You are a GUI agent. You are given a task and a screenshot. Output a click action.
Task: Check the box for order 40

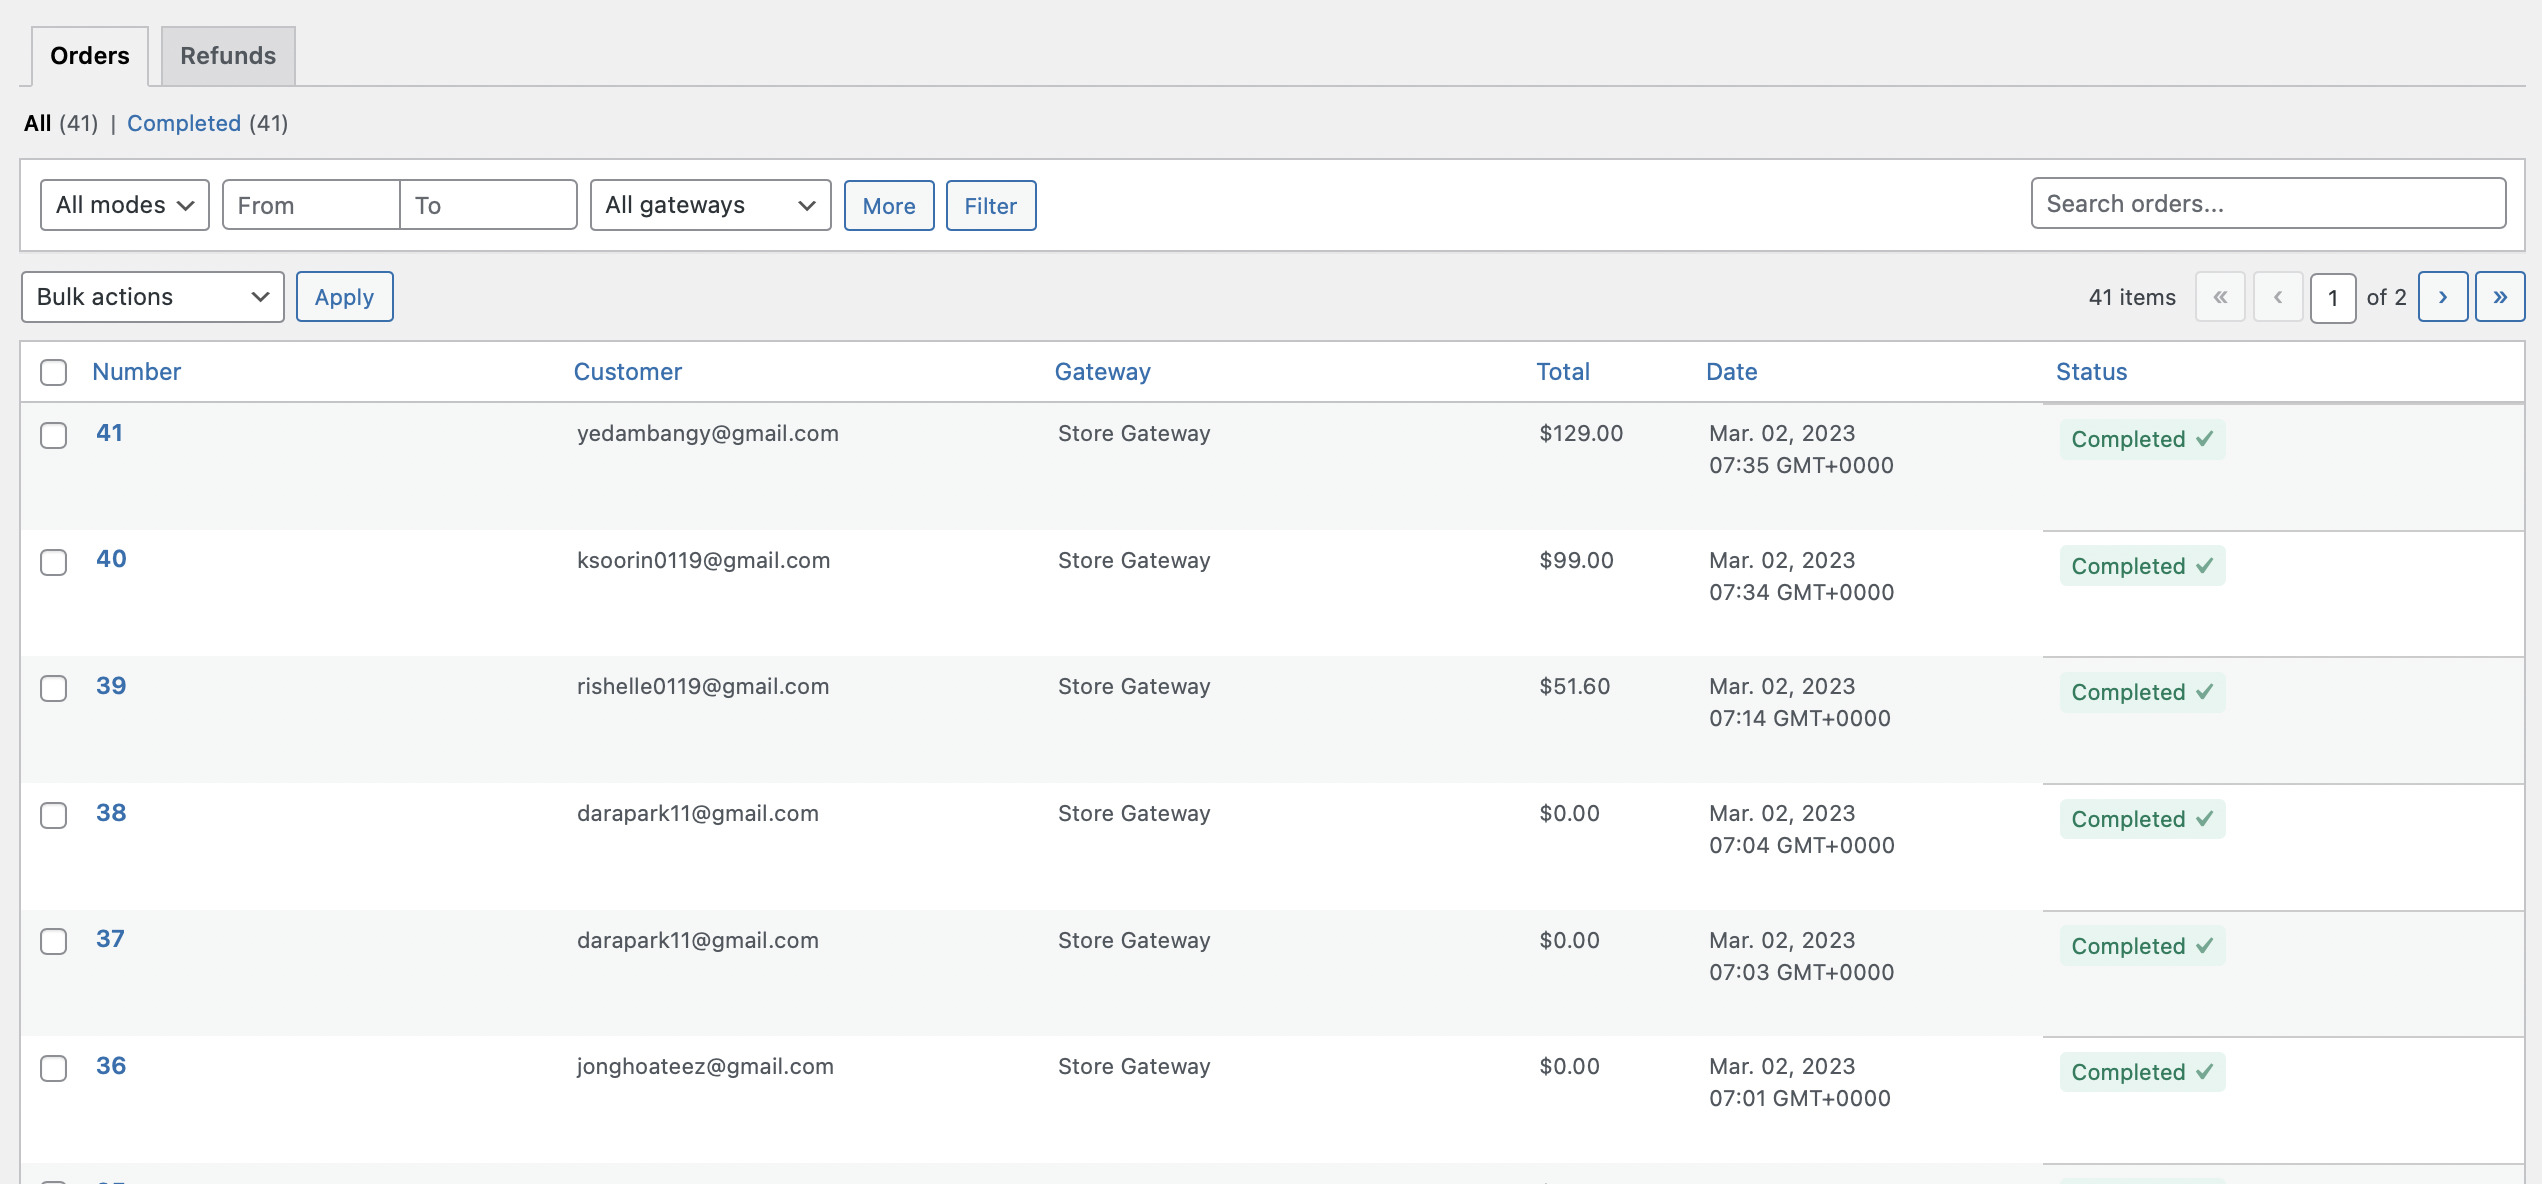(54, 562)
